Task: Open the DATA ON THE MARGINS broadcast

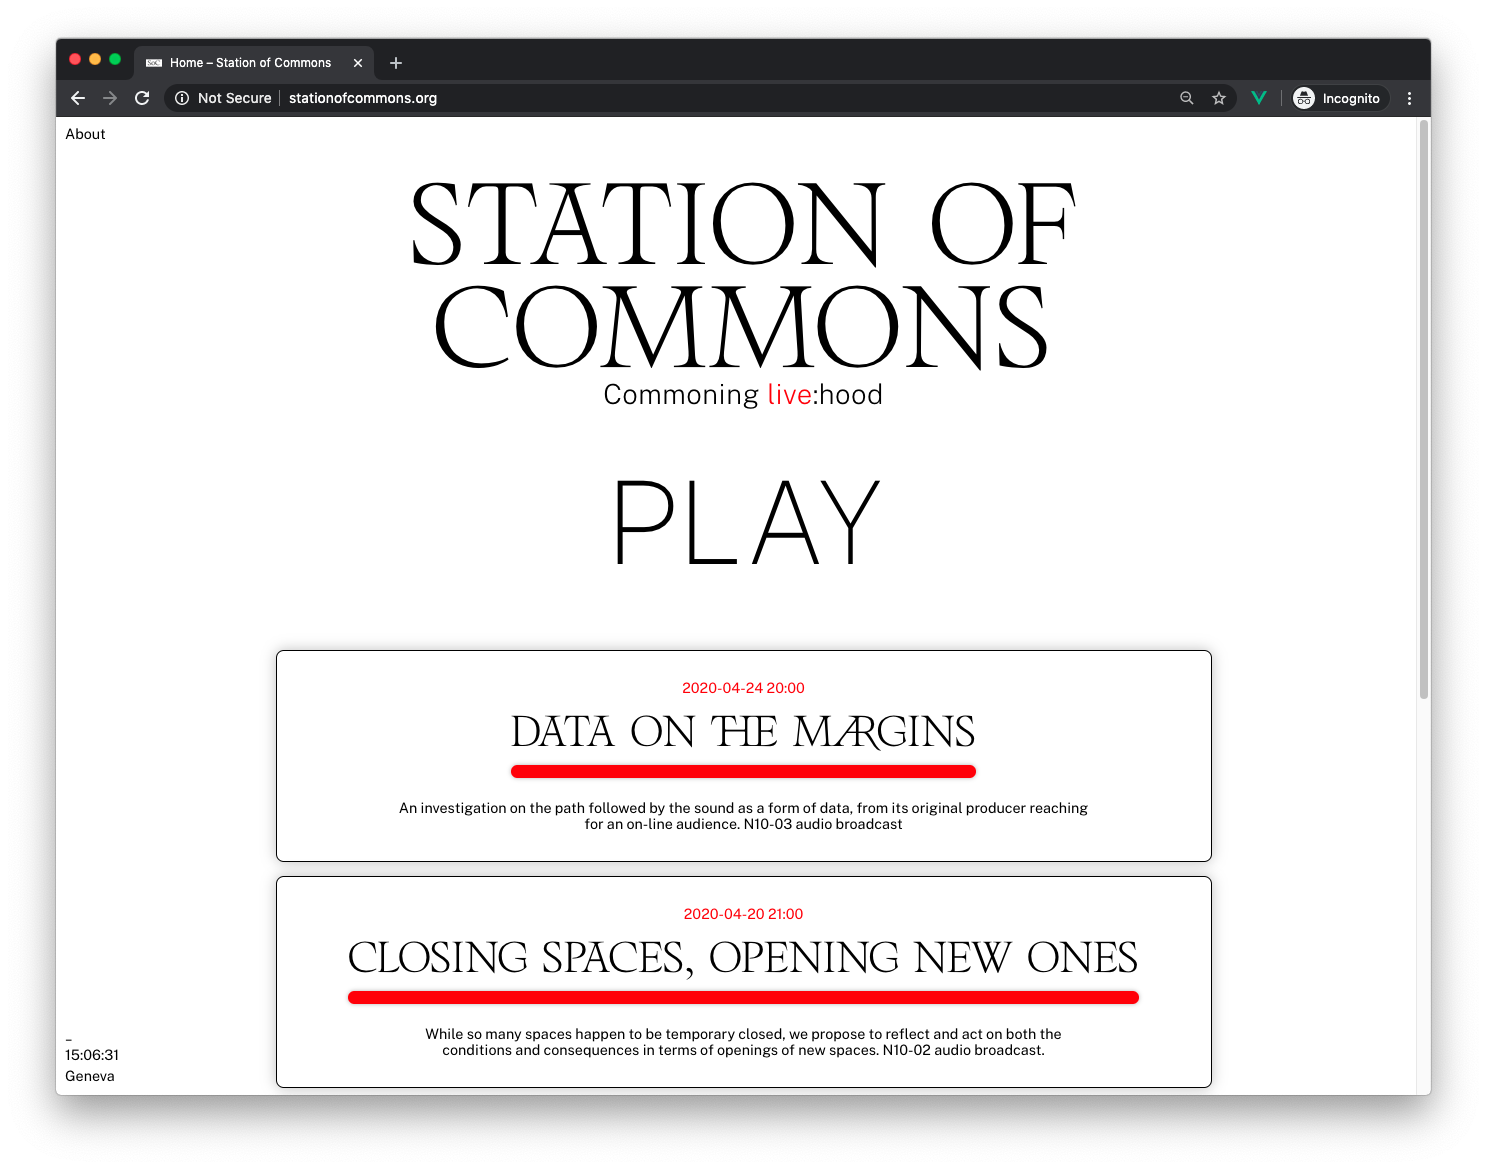Action: tap(743, 732)
